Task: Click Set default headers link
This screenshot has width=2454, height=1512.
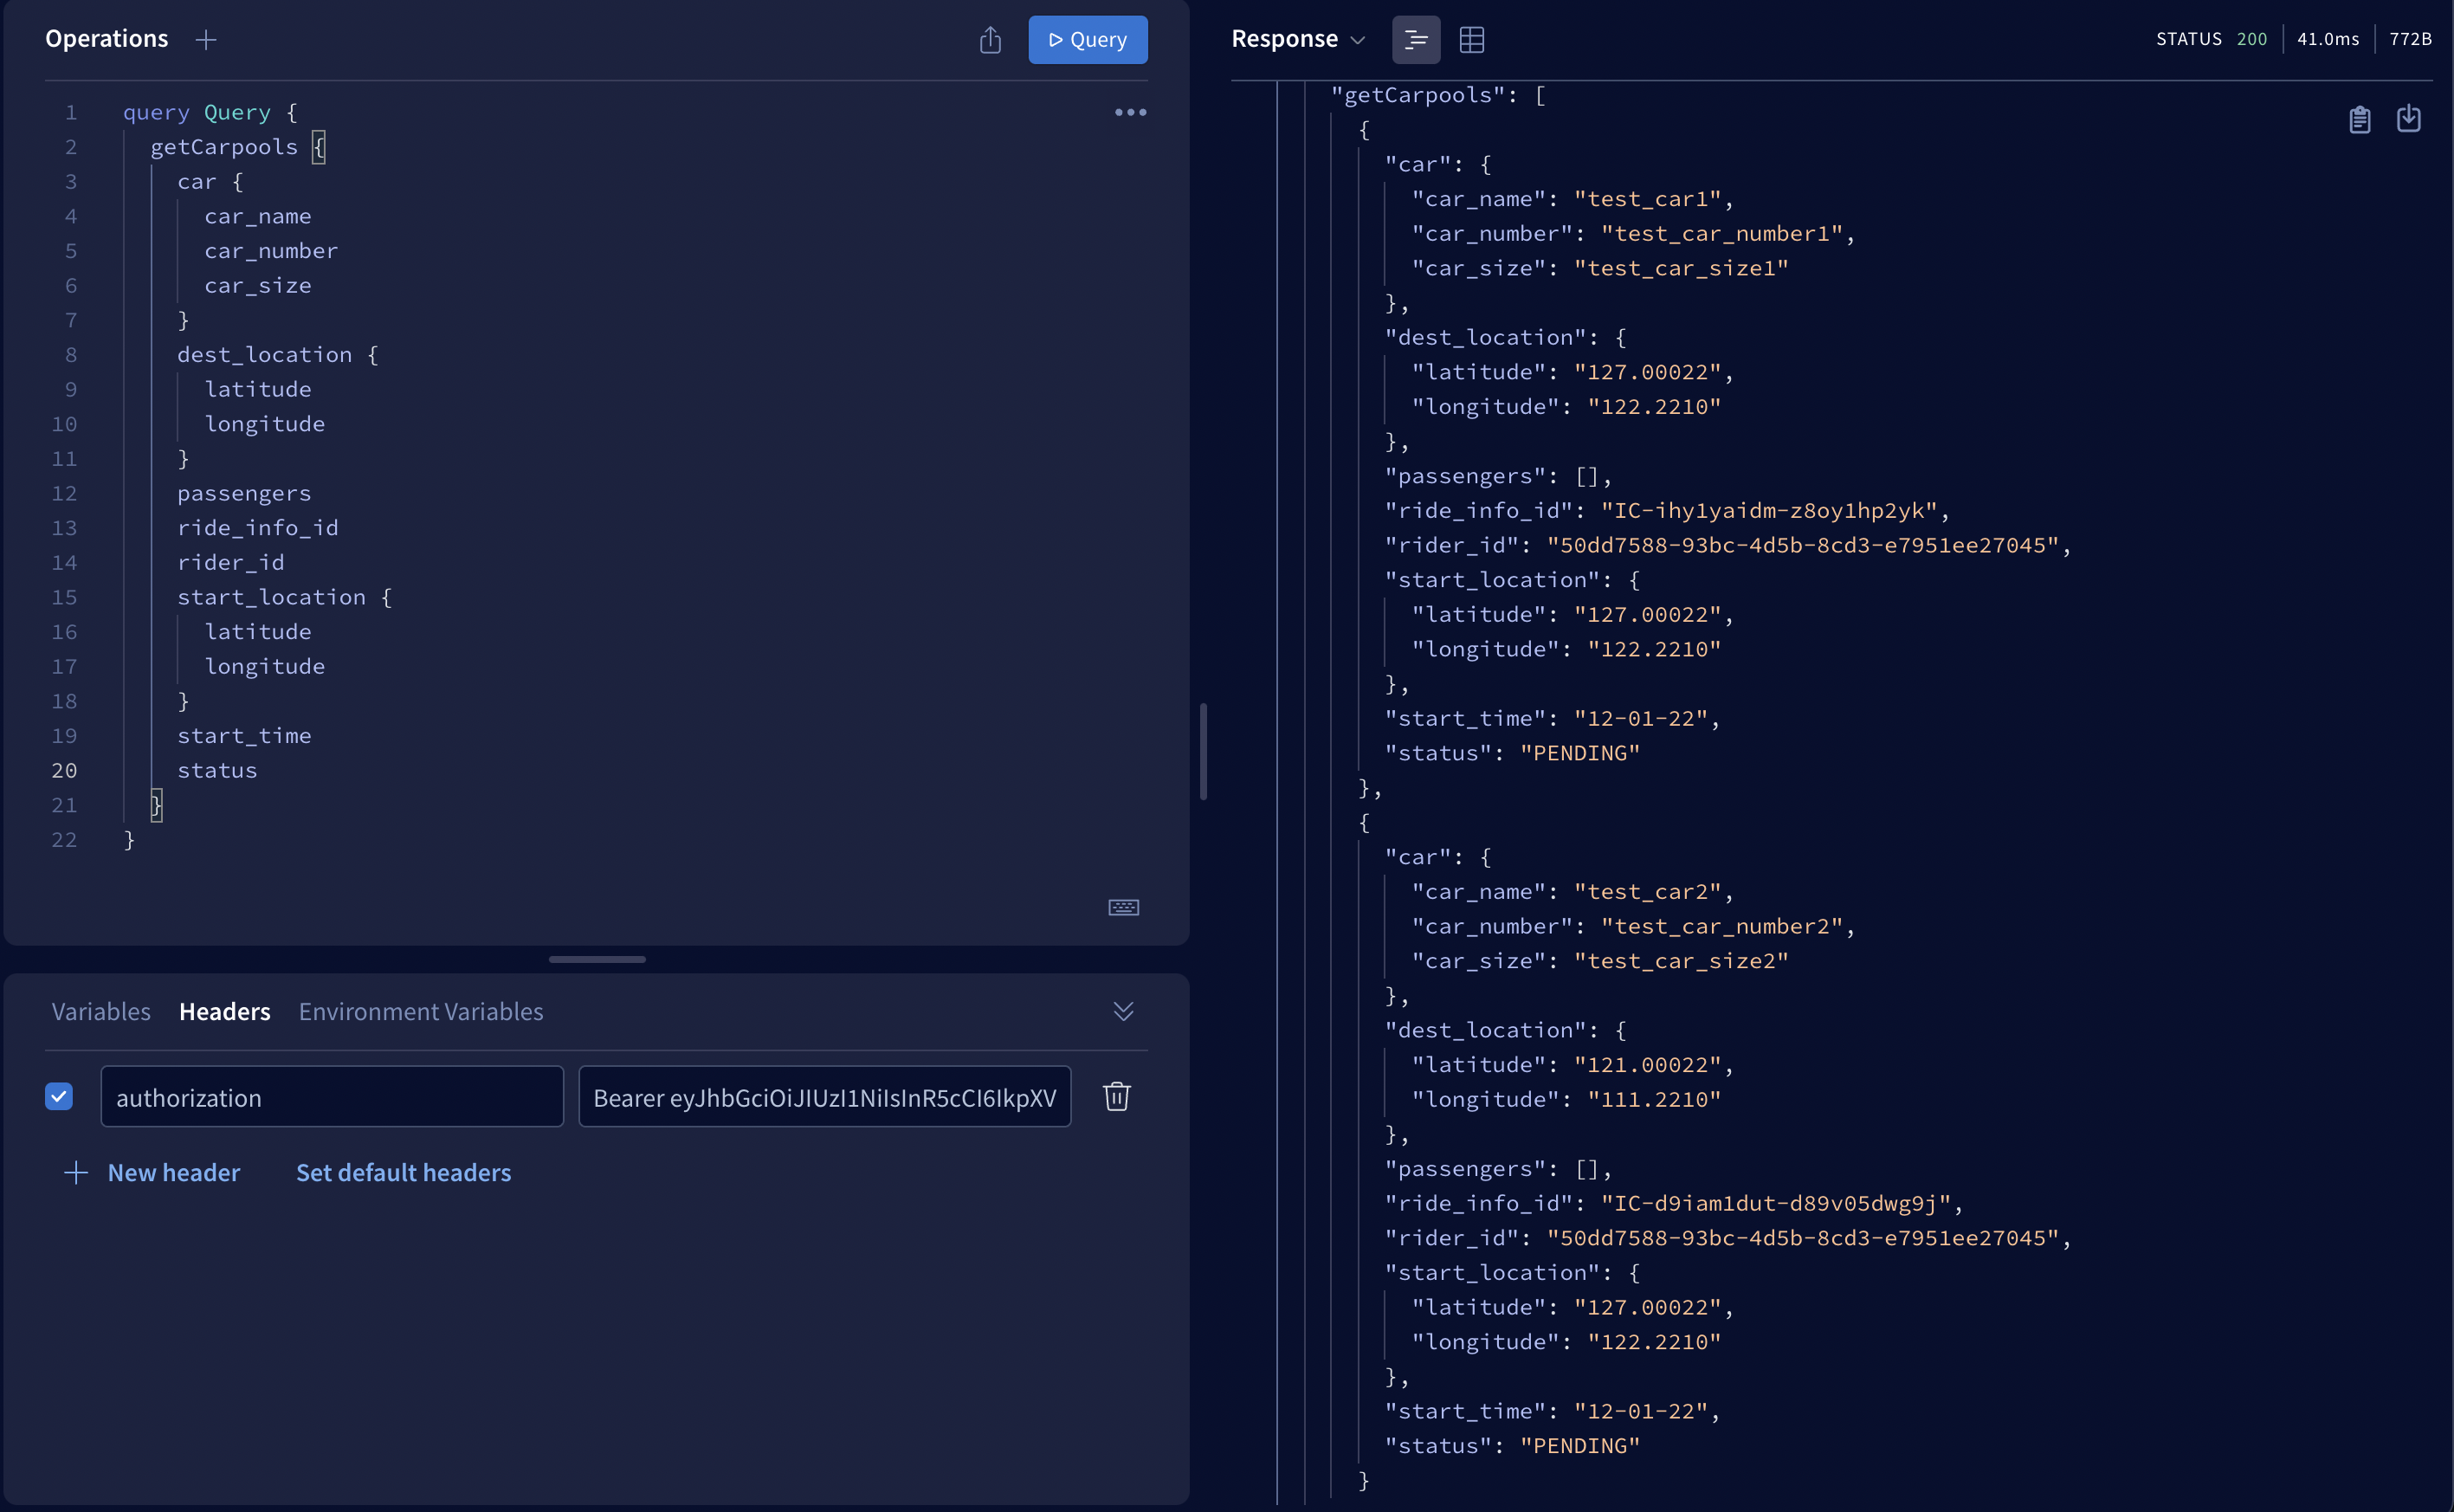Action: [403, 1172]
